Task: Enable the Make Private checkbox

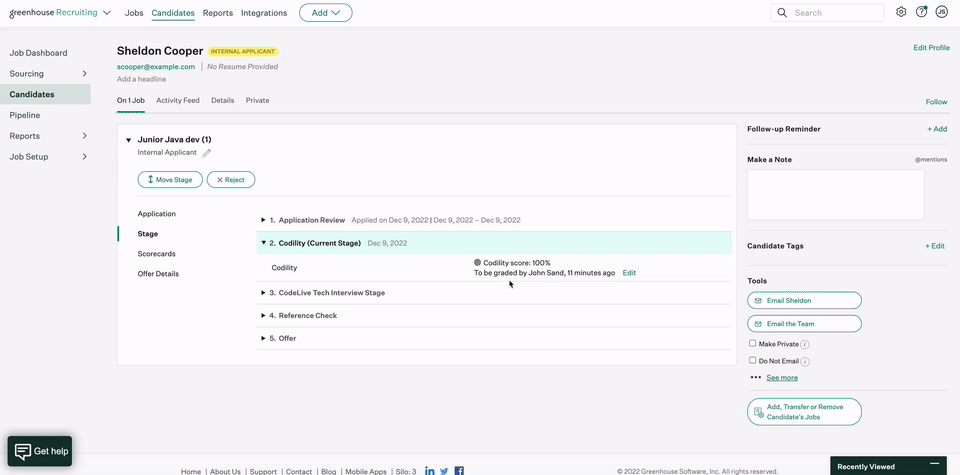Action: coord(752,343)
